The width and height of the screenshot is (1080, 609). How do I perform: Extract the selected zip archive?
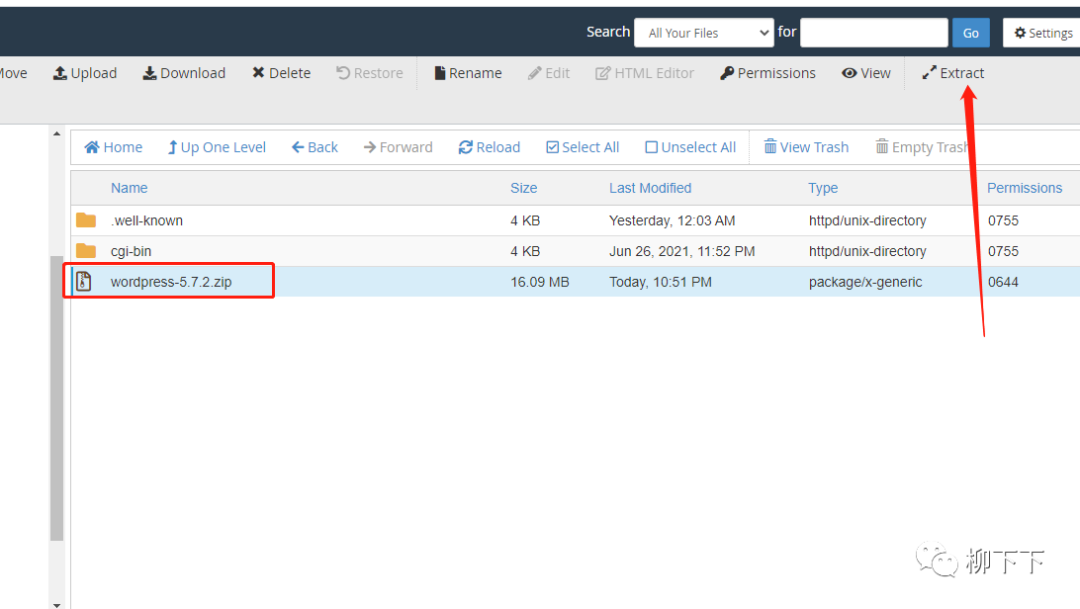(x=953, y=73)
